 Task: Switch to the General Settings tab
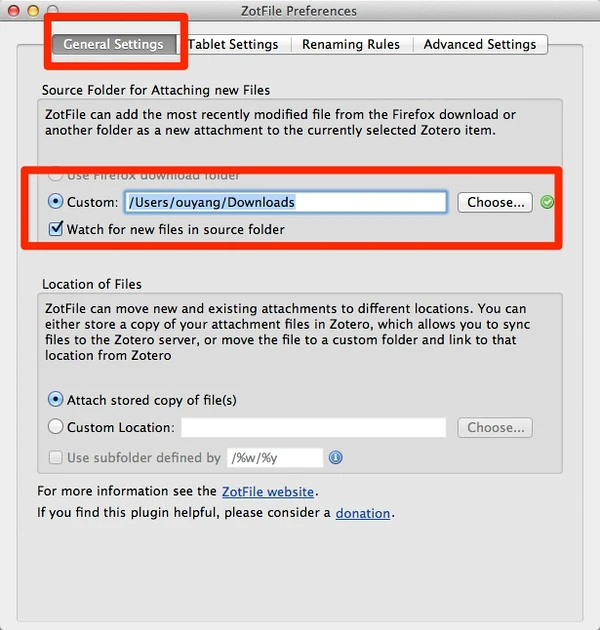[x=113, y=44]
